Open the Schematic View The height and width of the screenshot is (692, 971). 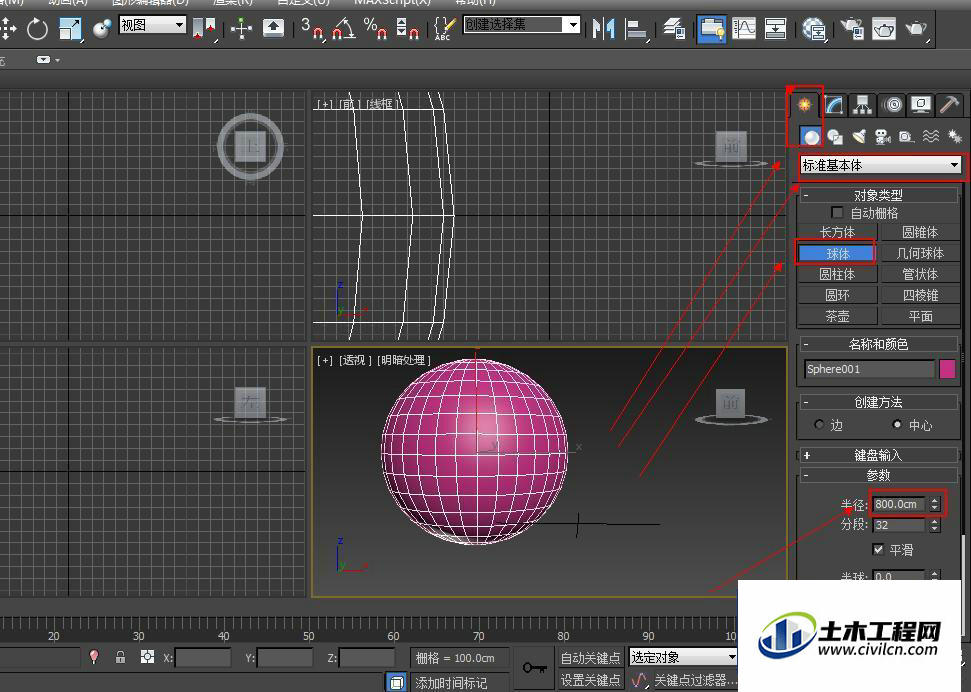[x=775, y=28]
